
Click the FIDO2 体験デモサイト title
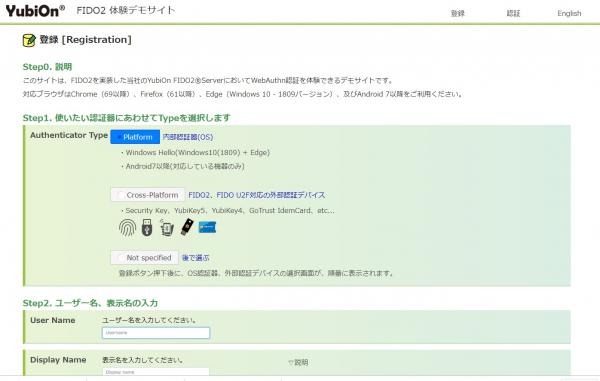pyautogui.click(x=126, y=10)
